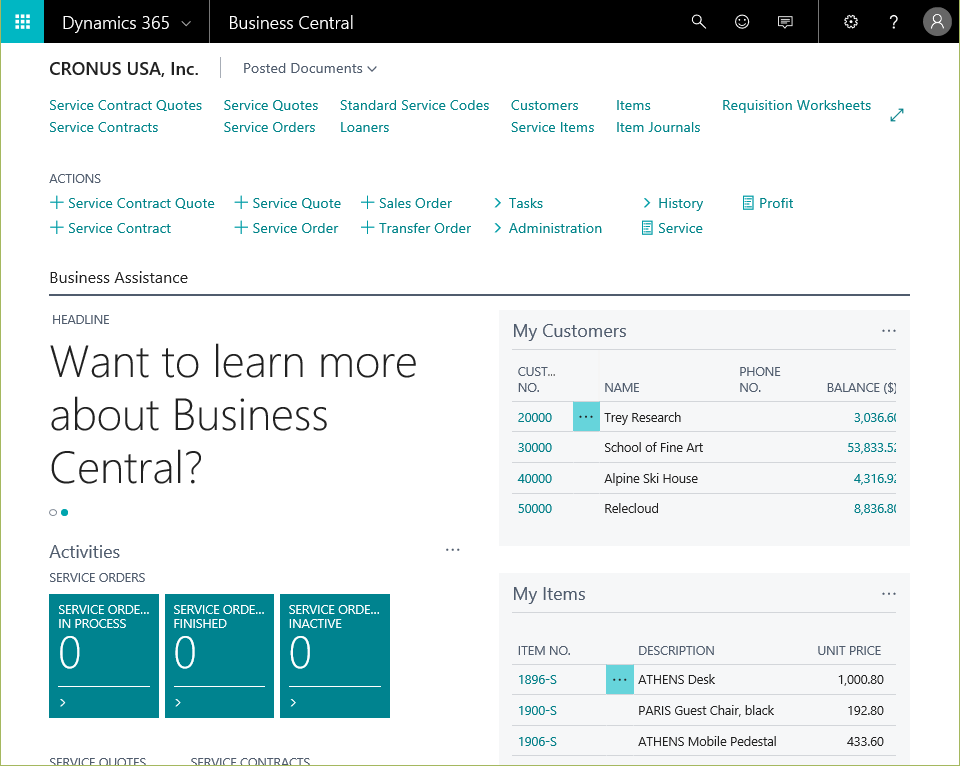Open the user account avatar
The image size is (960, 766).
click(937, 22)
